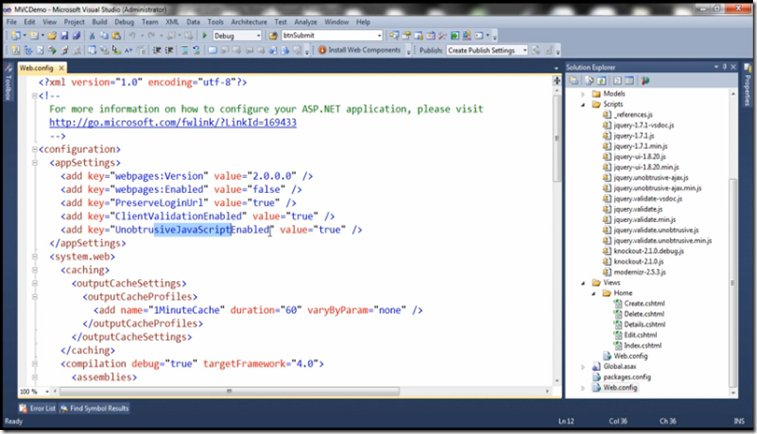The image size is (757, 434).
Task: Open the File menu
Action: tap(12, 22)
